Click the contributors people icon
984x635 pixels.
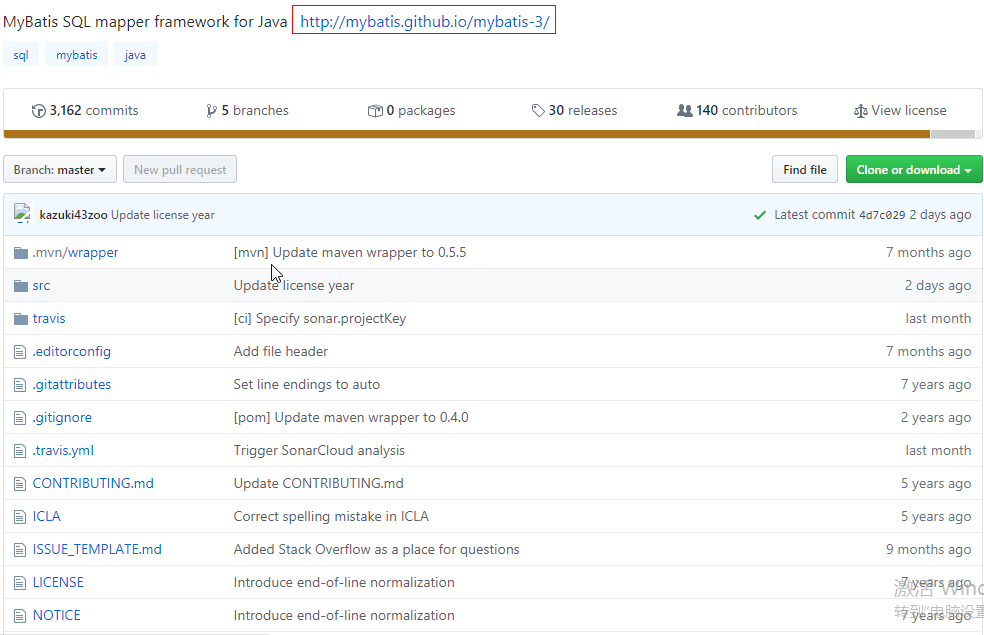click(x=685, y=111)
